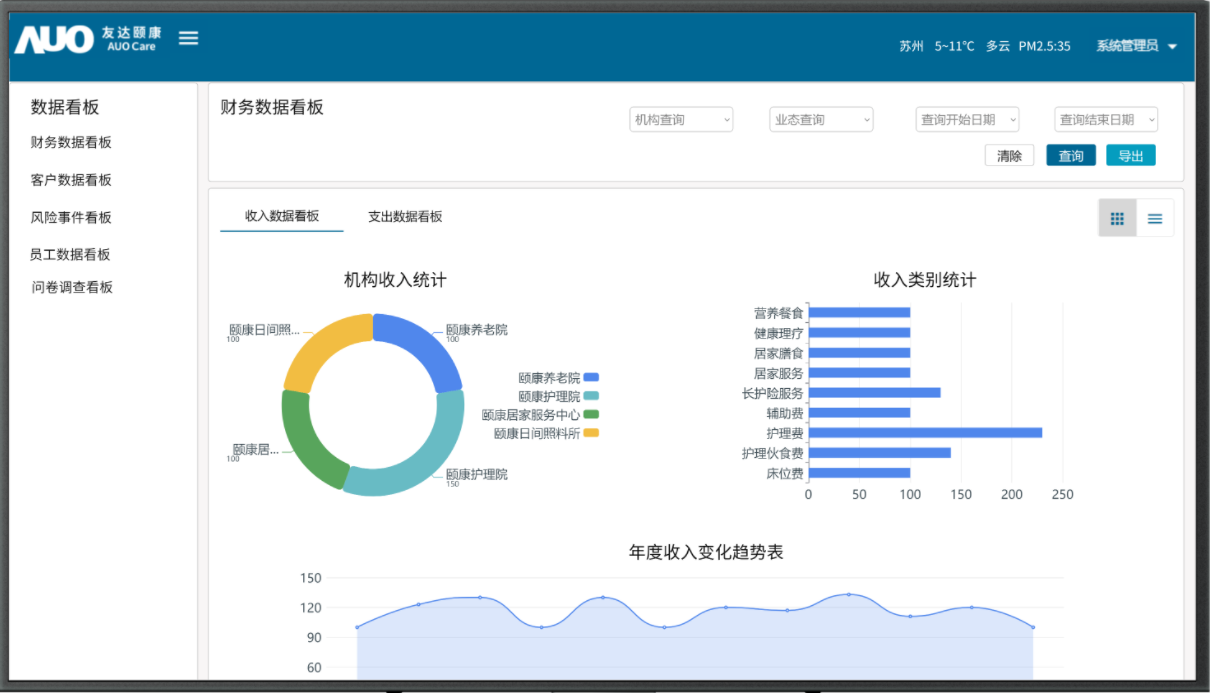Click the 导出 button
Viewport: 1210px width, 693px height.
click(x=1131, y=156)
